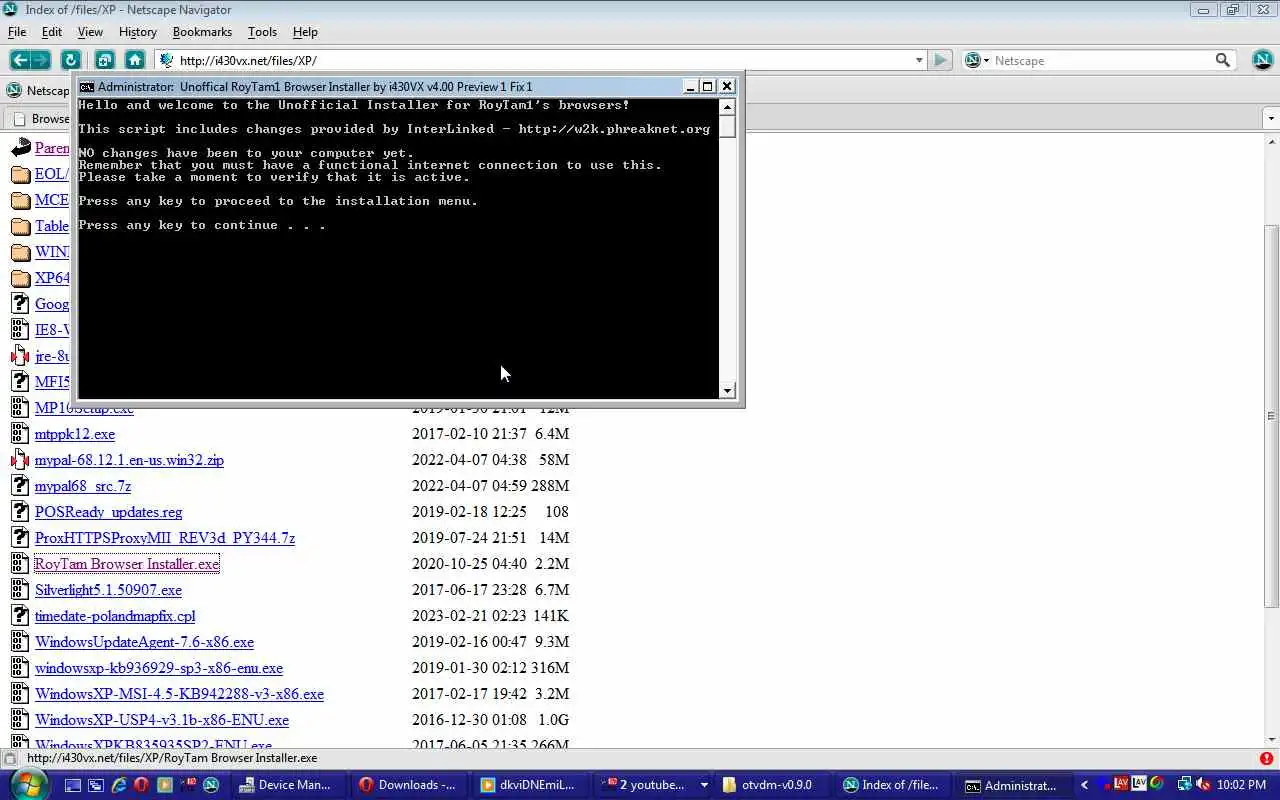Open the address bar history dropdown
Screen dimensions: 1280x800
(919, 60)
